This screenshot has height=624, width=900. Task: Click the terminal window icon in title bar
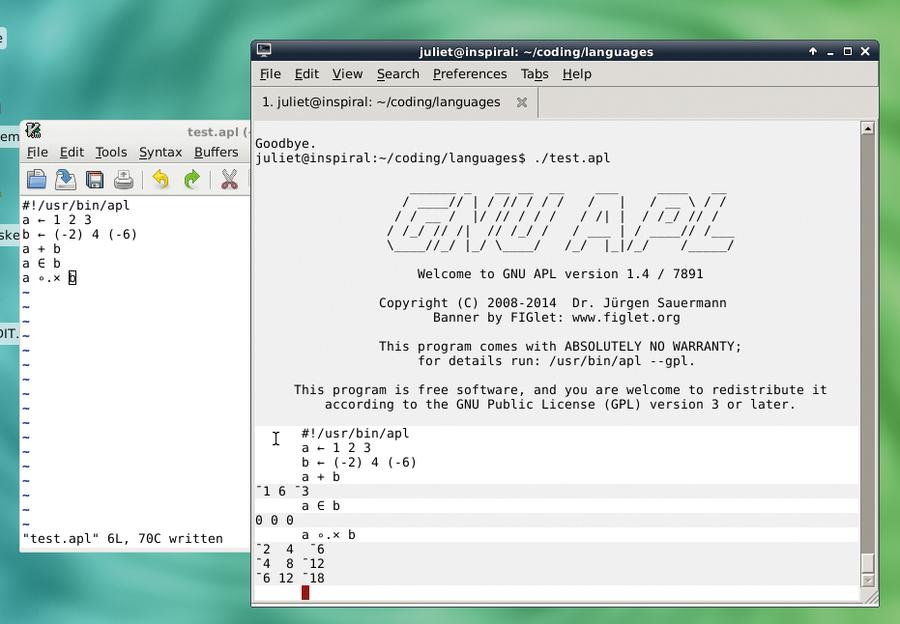(x=264, y=51)
